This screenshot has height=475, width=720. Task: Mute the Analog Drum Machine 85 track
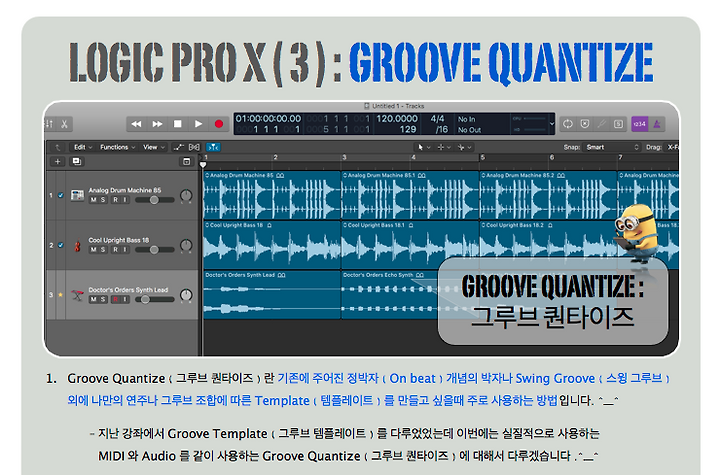(x=94, y=200)
